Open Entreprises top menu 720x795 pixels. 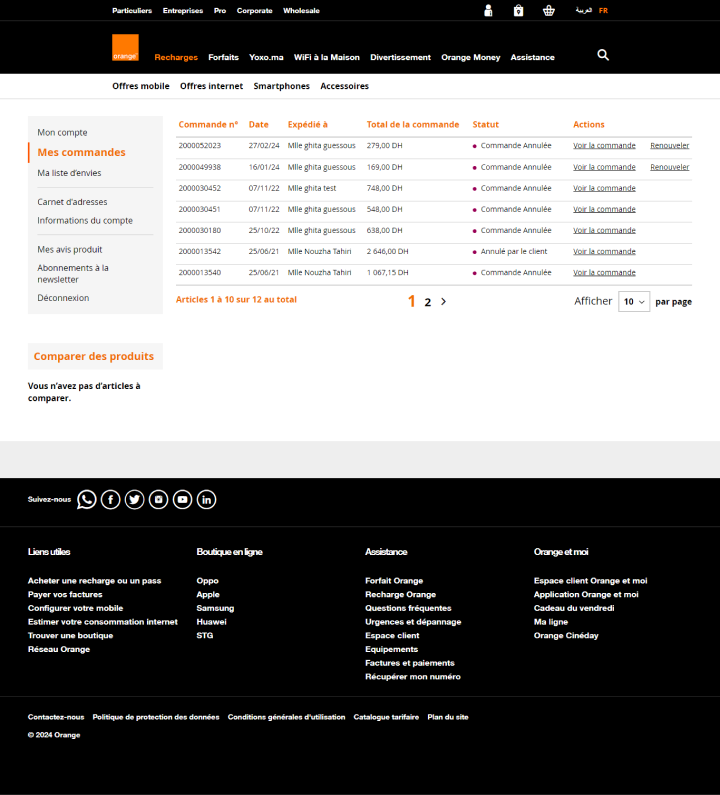click(x=183, y=11)
